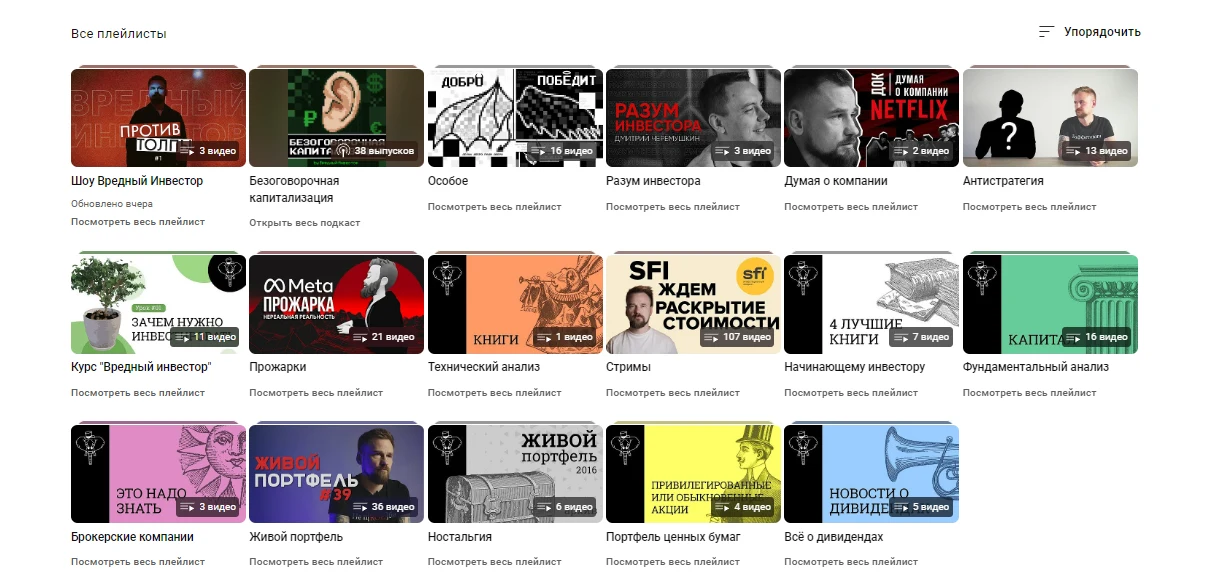Click the Безоговорочная капитализация podcast thumbnail
This screenshot has width=1225, height=586.
[337, 117]
